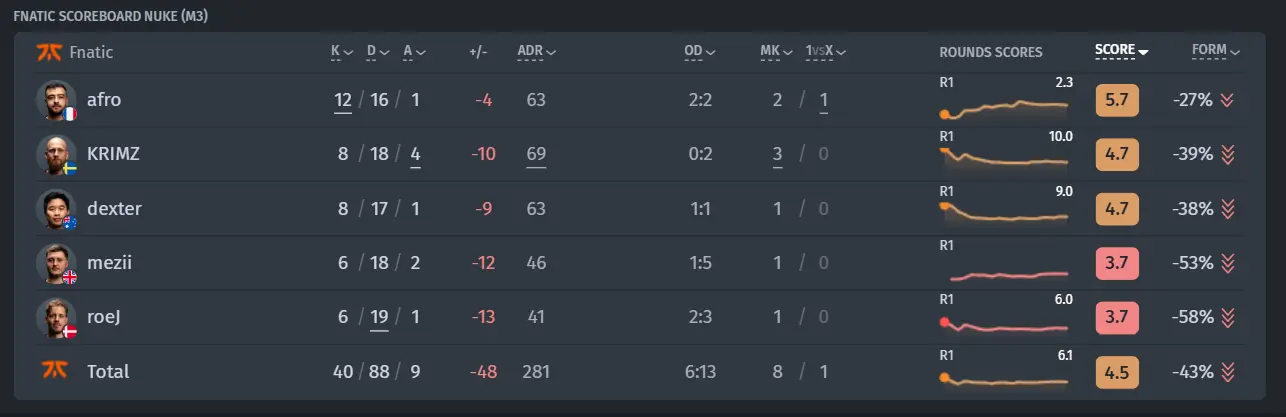Click dexter's avatar picture

[x=56, y=209]
